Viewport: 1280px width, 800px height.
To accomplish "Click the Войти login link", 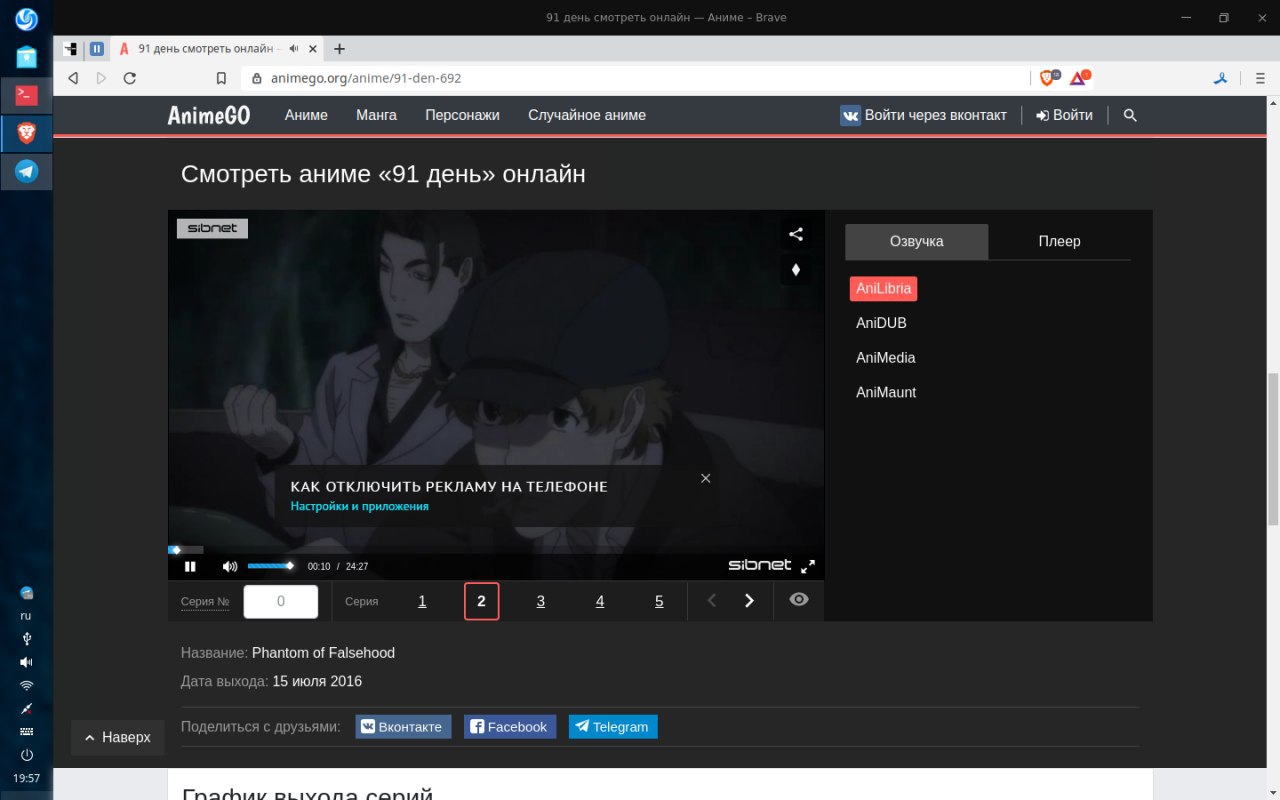I will (x=1064, y=115).
